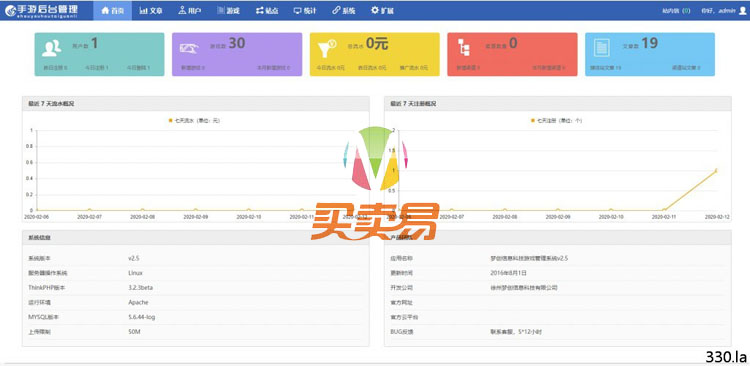The image size is (750, 366).
Task: Click 2020-02-11 data point on registration chart
Action: coord(664,210)
